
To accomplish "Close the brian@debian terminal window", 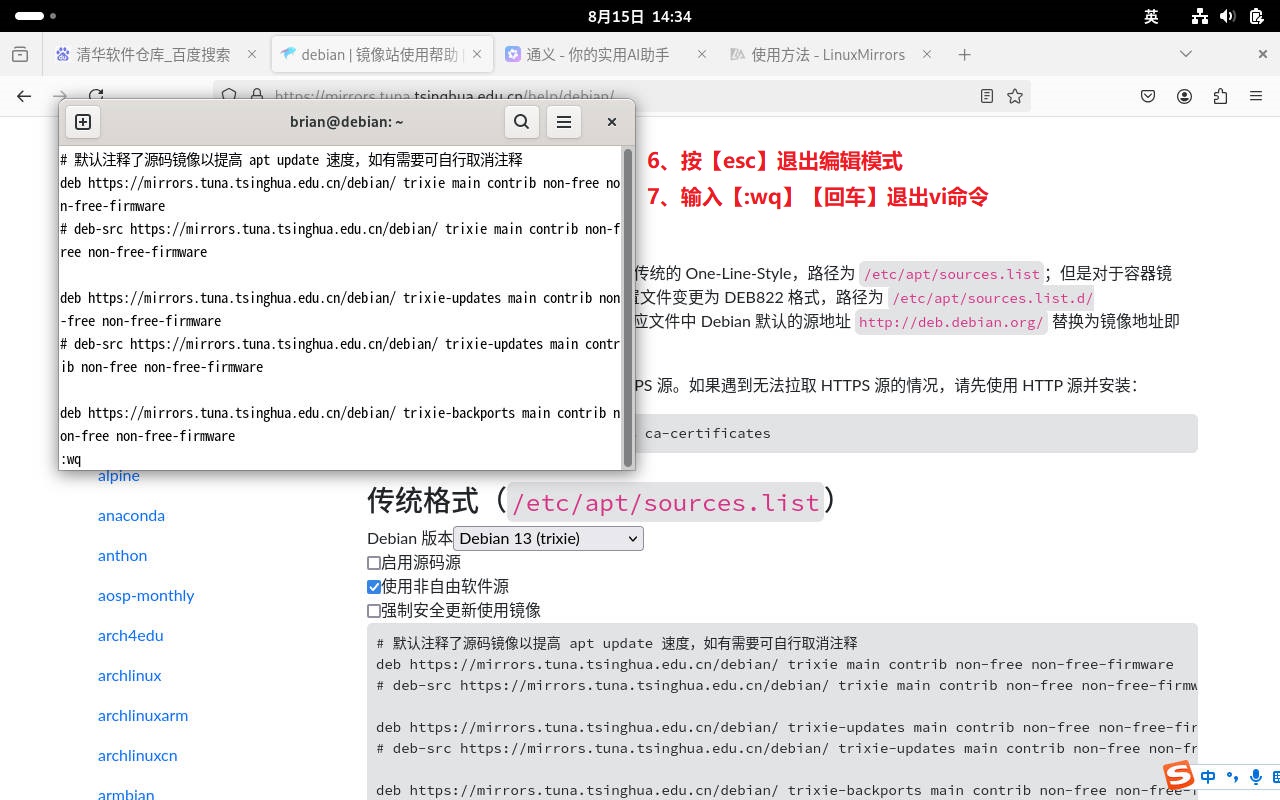I will click(x=612, y=122).
